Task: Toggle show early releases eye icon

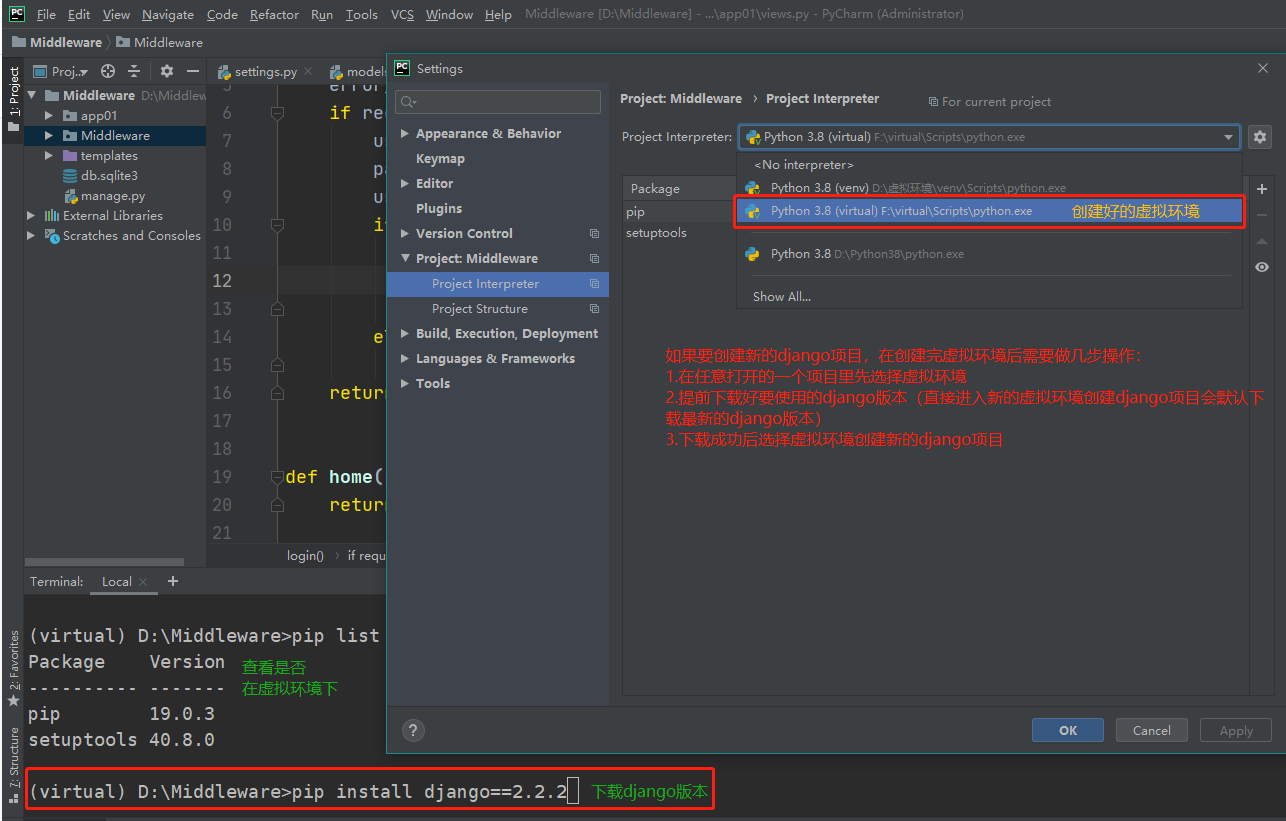Action: coord(1262,267)
